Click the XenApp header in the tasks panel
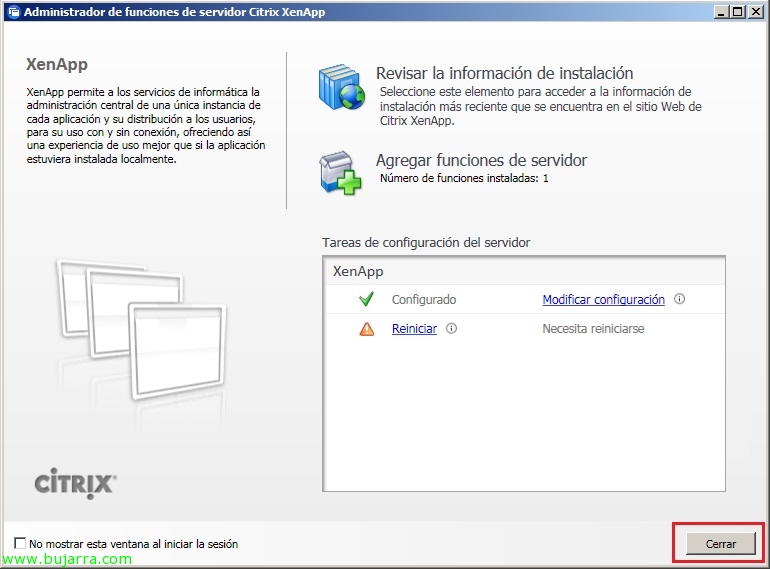 (x=358, y=271)
